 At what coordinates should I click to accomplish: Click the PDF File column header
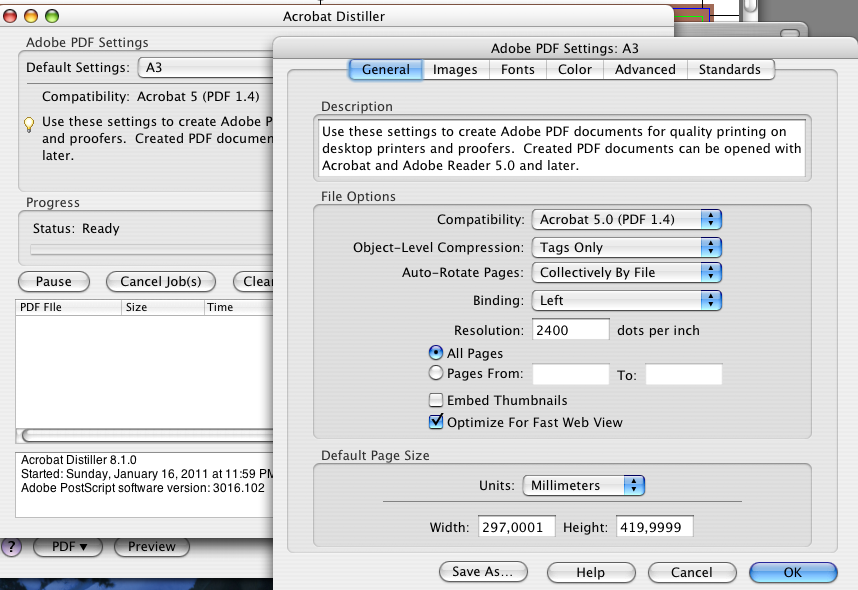coord(68,307)
